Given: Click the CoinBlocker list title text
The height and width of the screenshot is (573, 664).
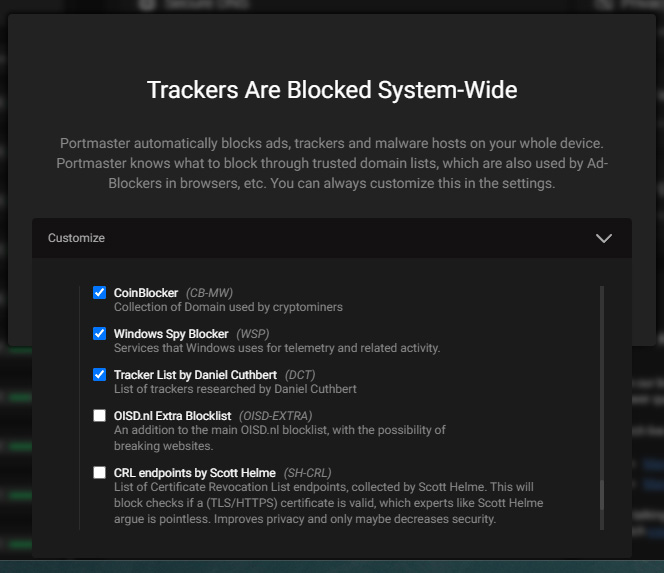Looking at the screenshot, I should (146, 293).
